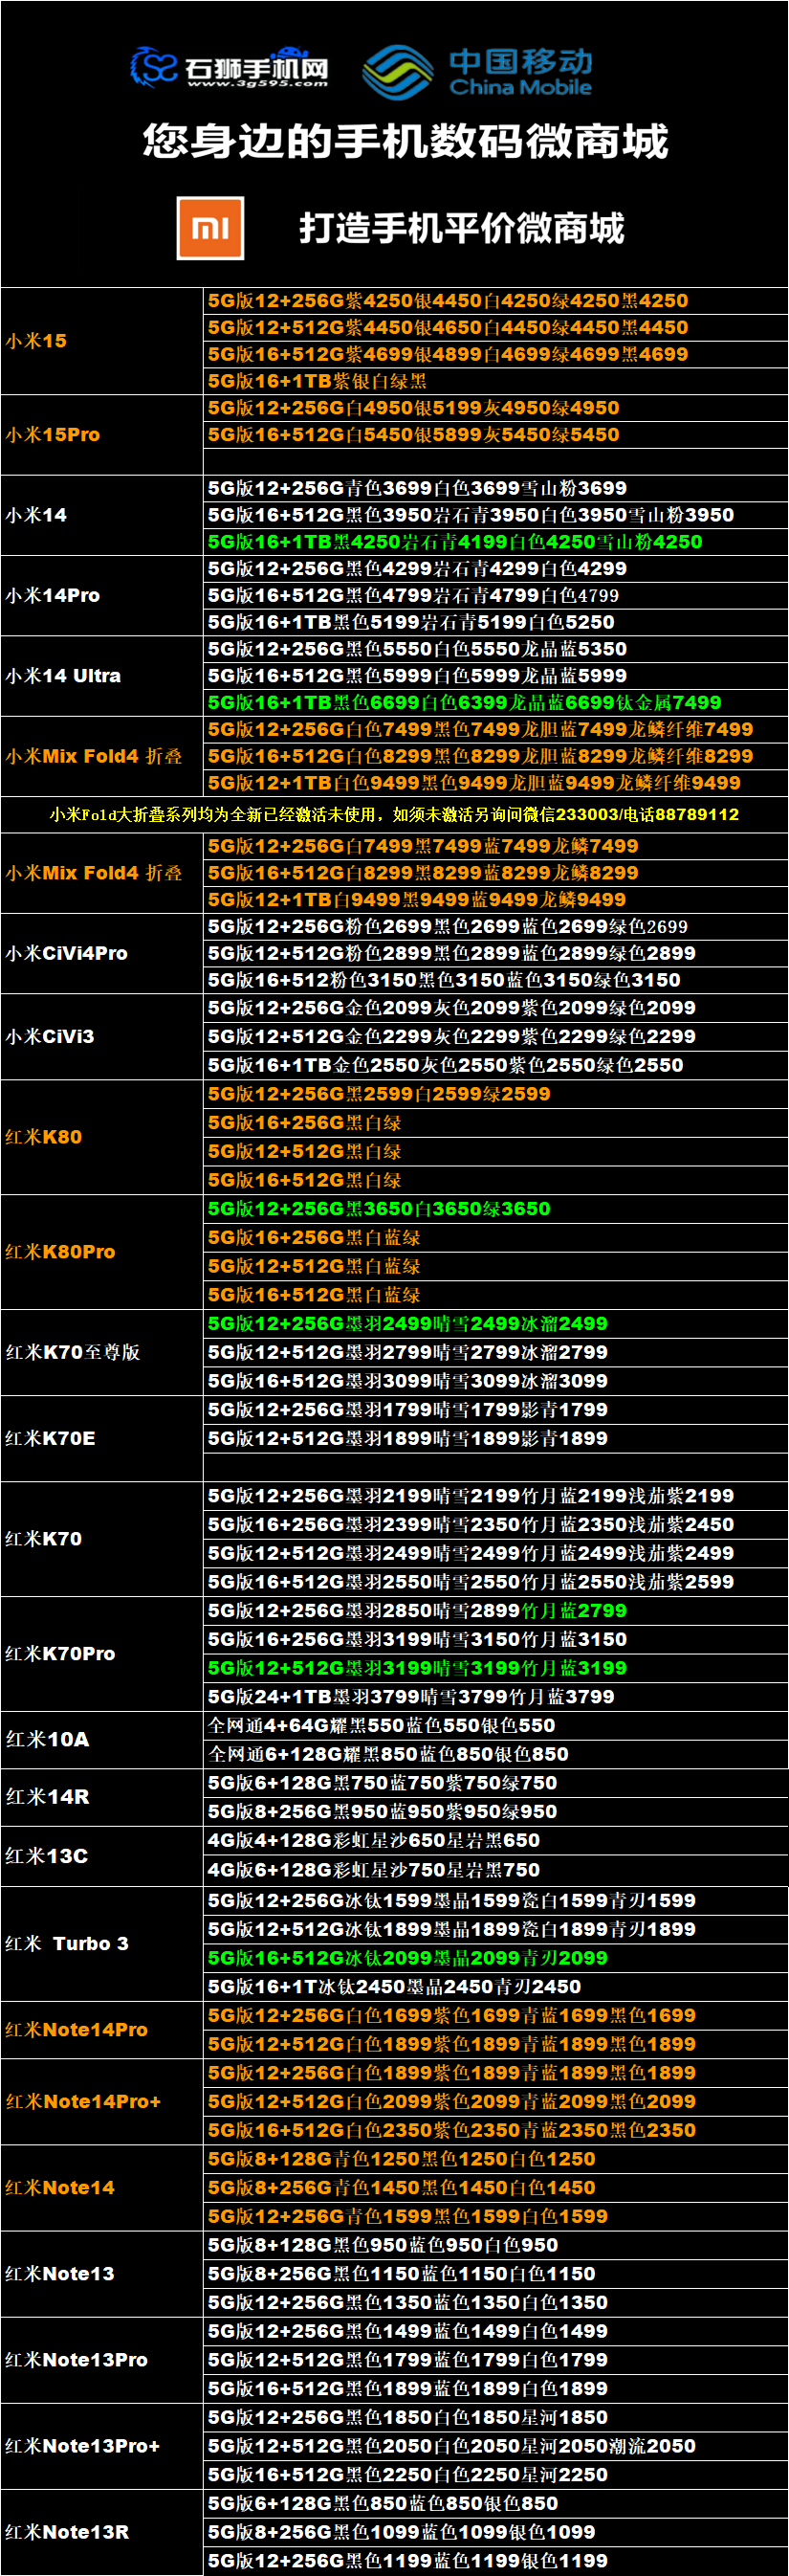Click the "小米14 Ultra" model name cell
789x2576 pixels.
(102, 676)
